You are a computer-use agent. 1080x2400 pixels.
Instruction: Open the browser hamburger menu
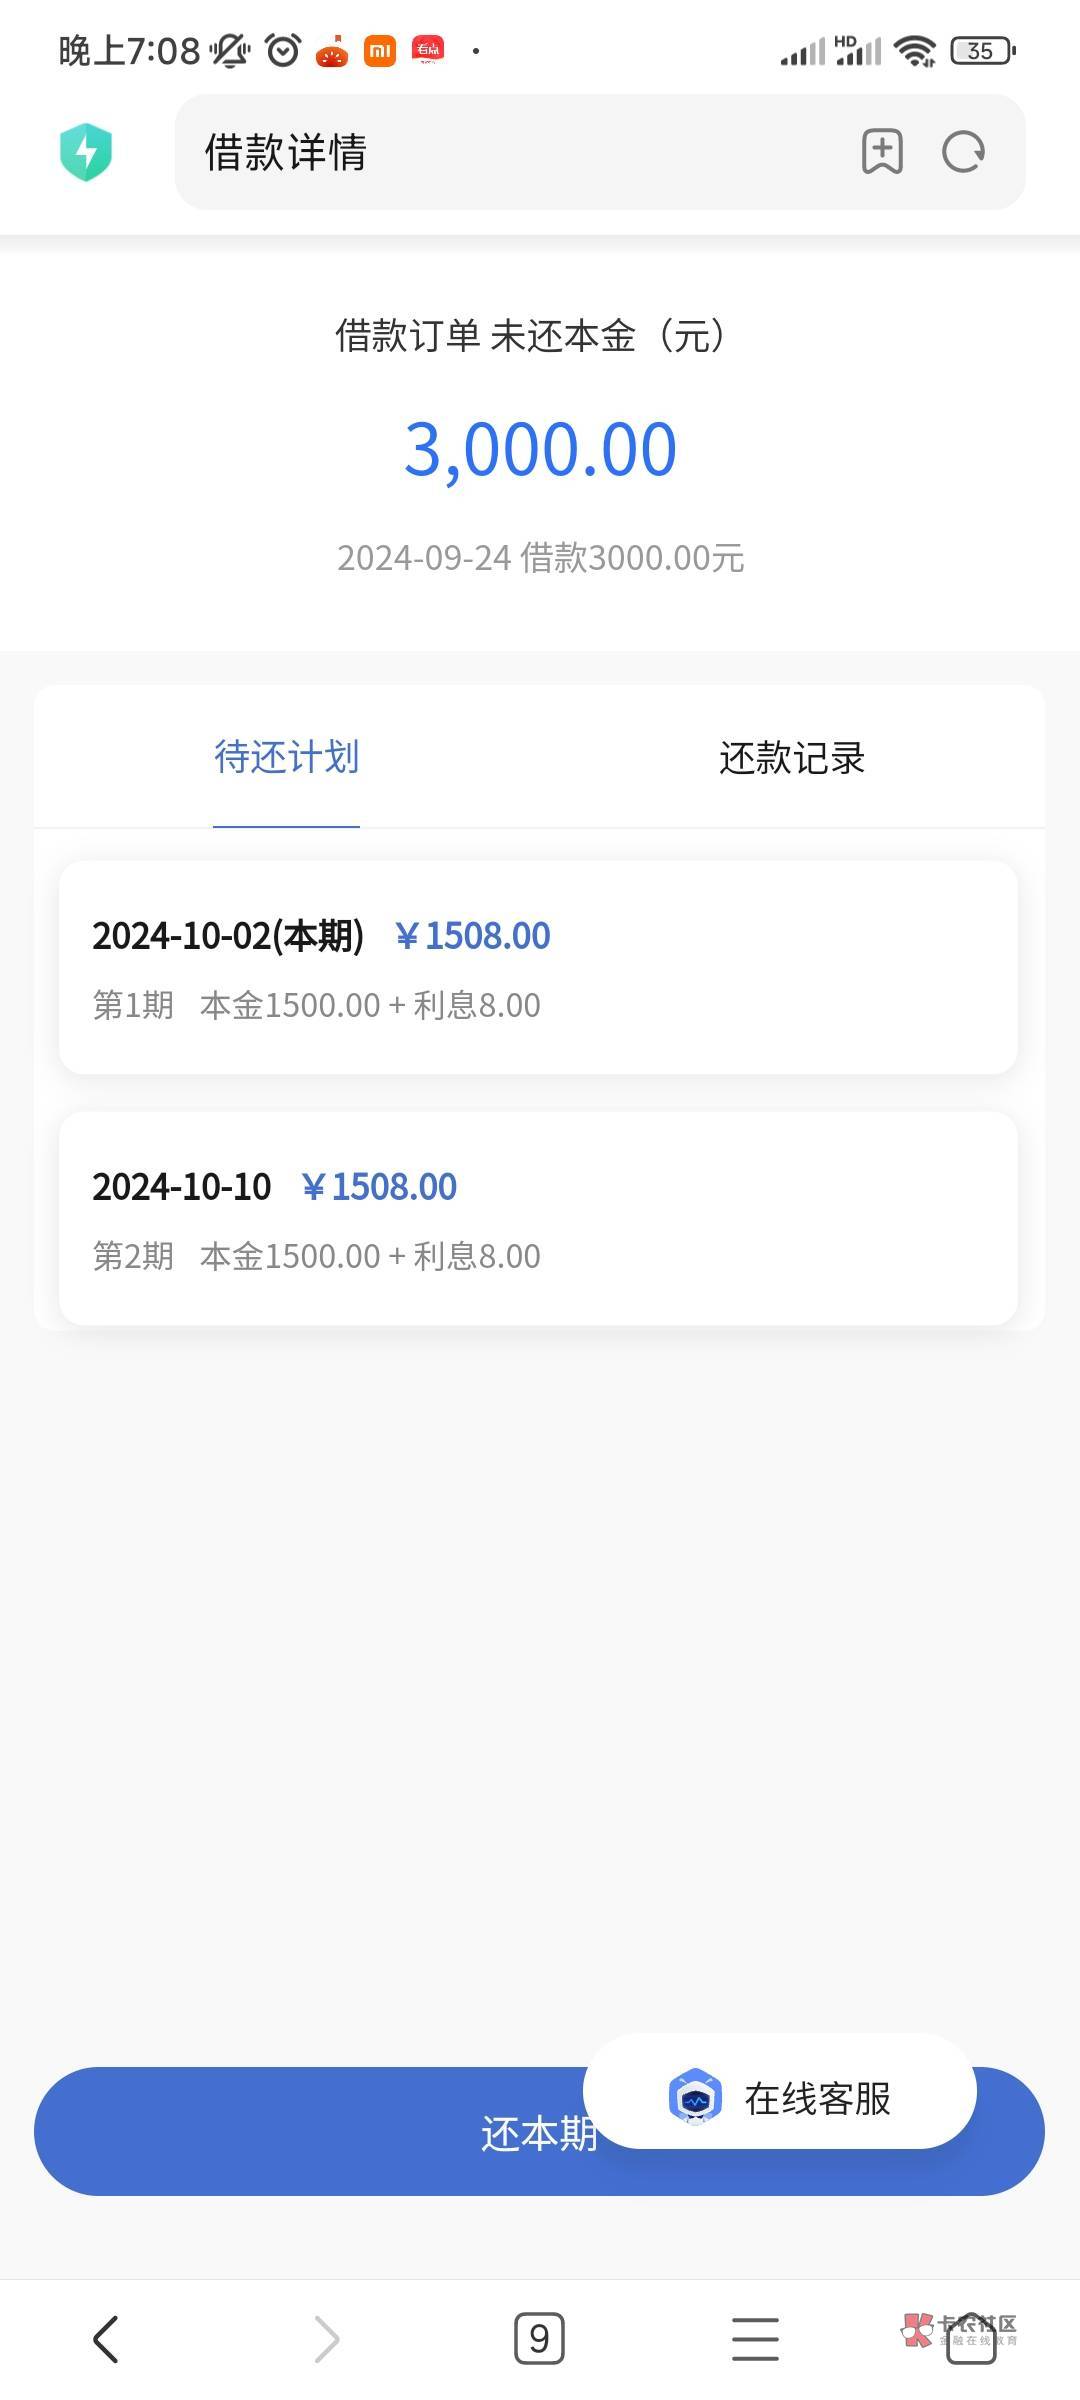click(x=755, y=2339)
